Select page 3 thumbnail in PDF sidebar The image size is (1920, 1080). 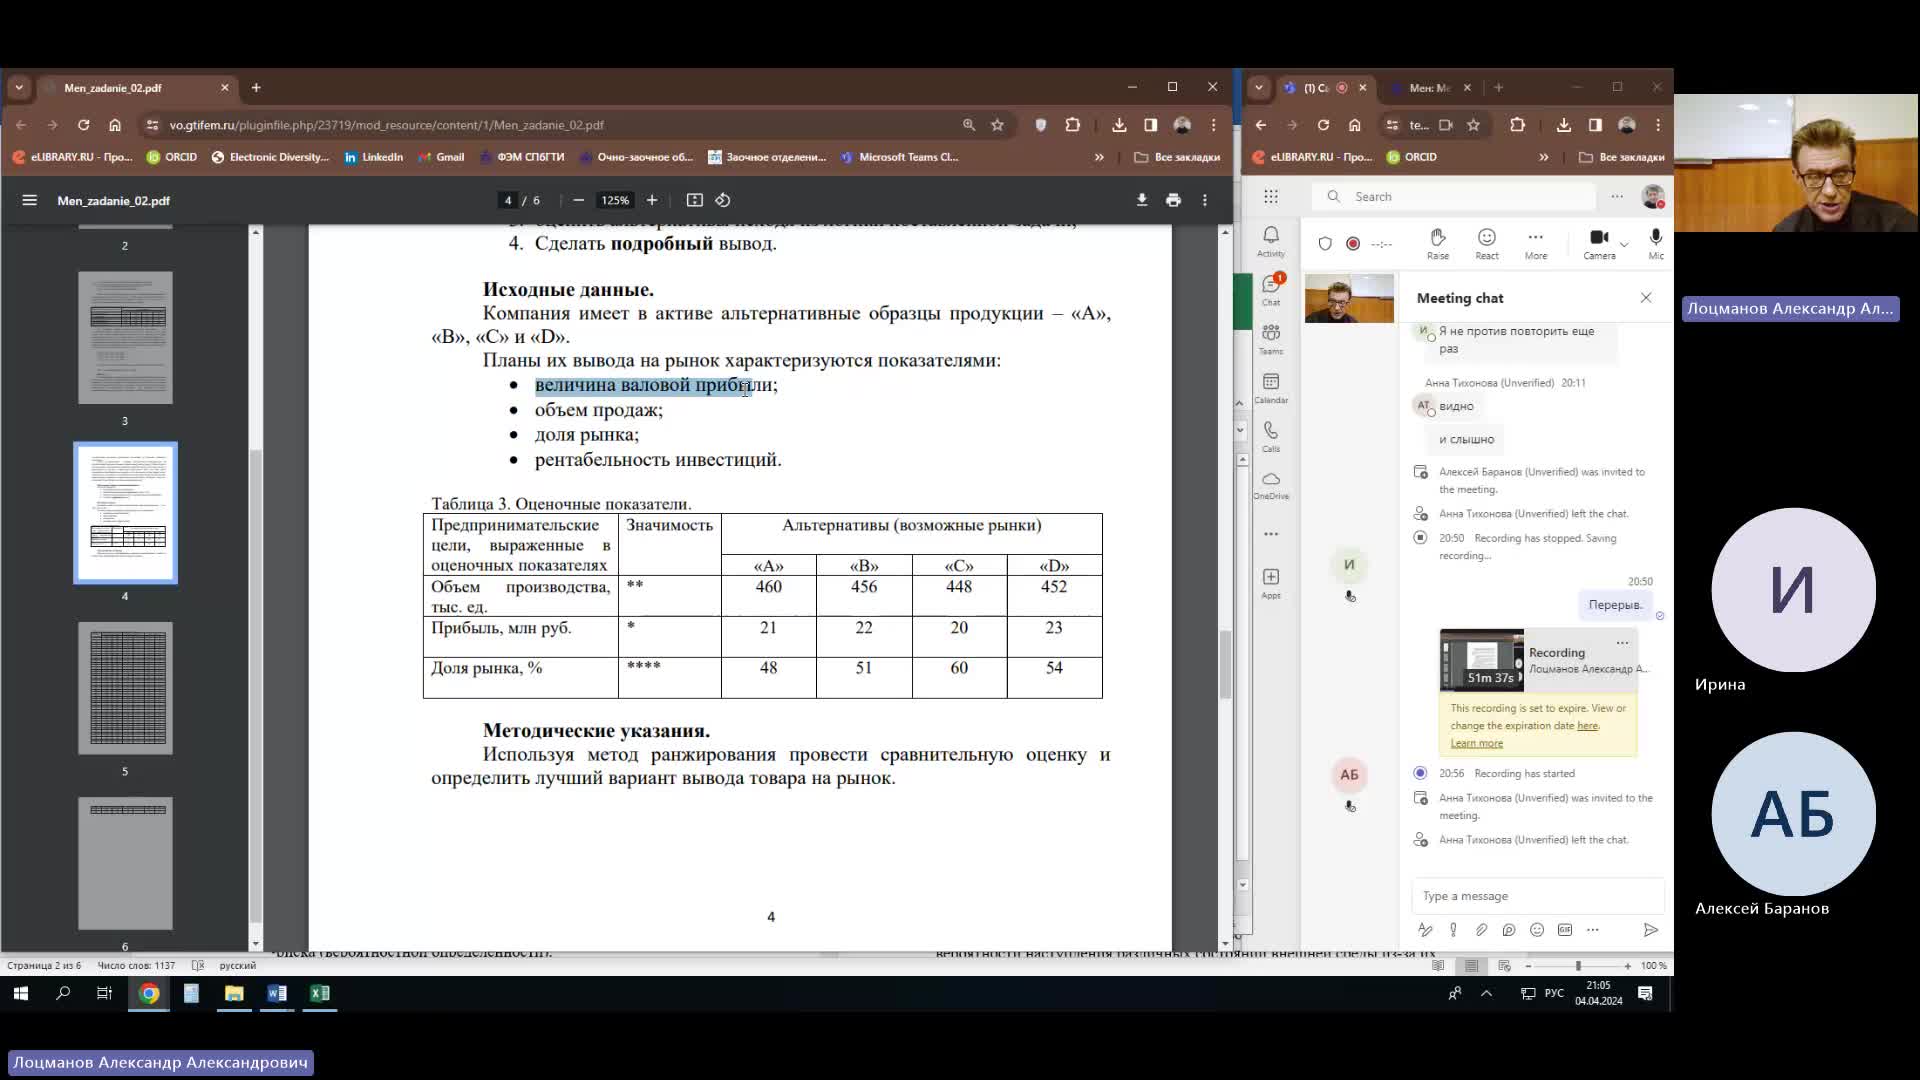(x=125, y=338)
